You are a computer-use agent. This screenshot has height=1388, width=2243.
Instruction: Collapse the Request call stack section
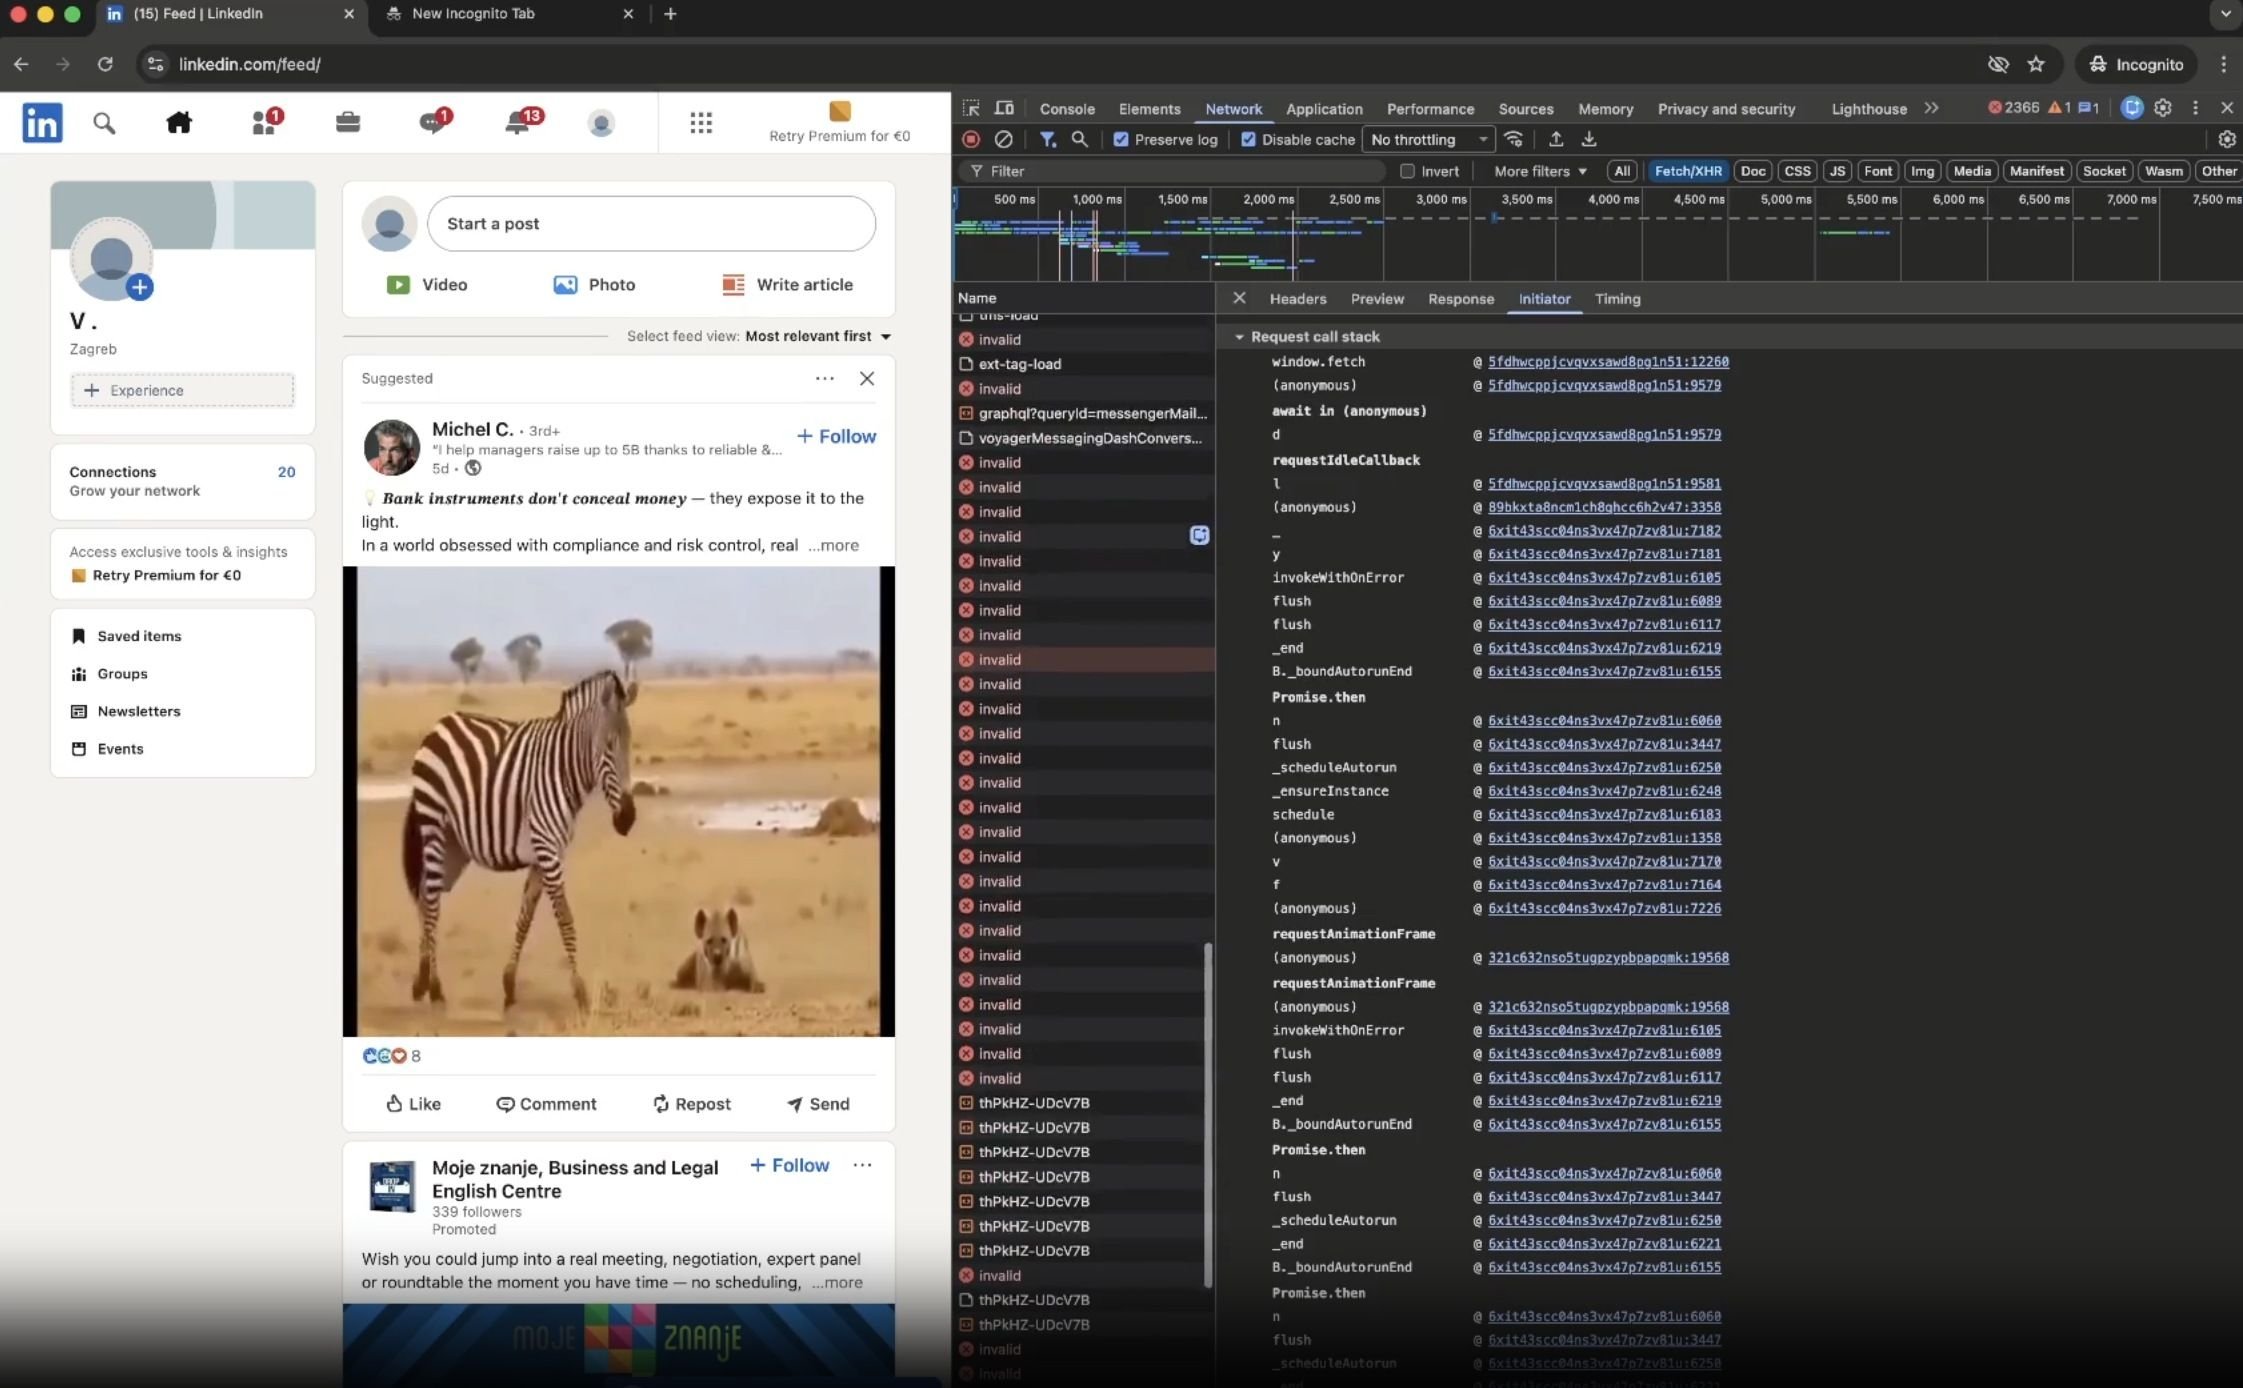[1240, 337]
